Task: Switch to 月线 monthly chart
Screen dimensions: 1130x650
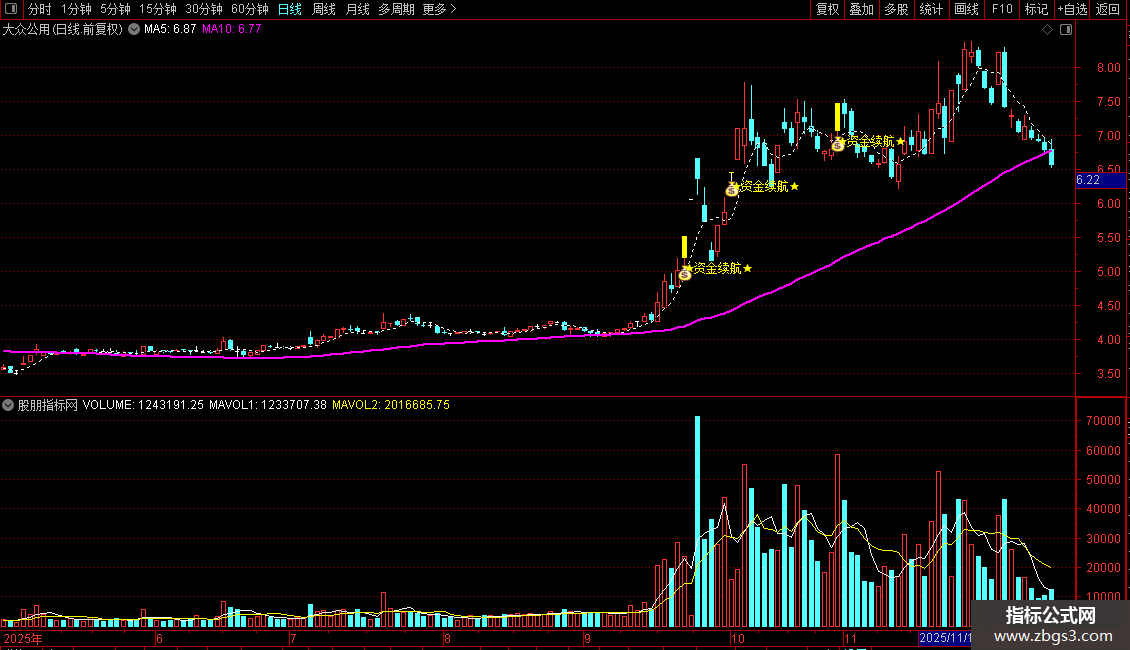Action: click(x=357, y=9)
